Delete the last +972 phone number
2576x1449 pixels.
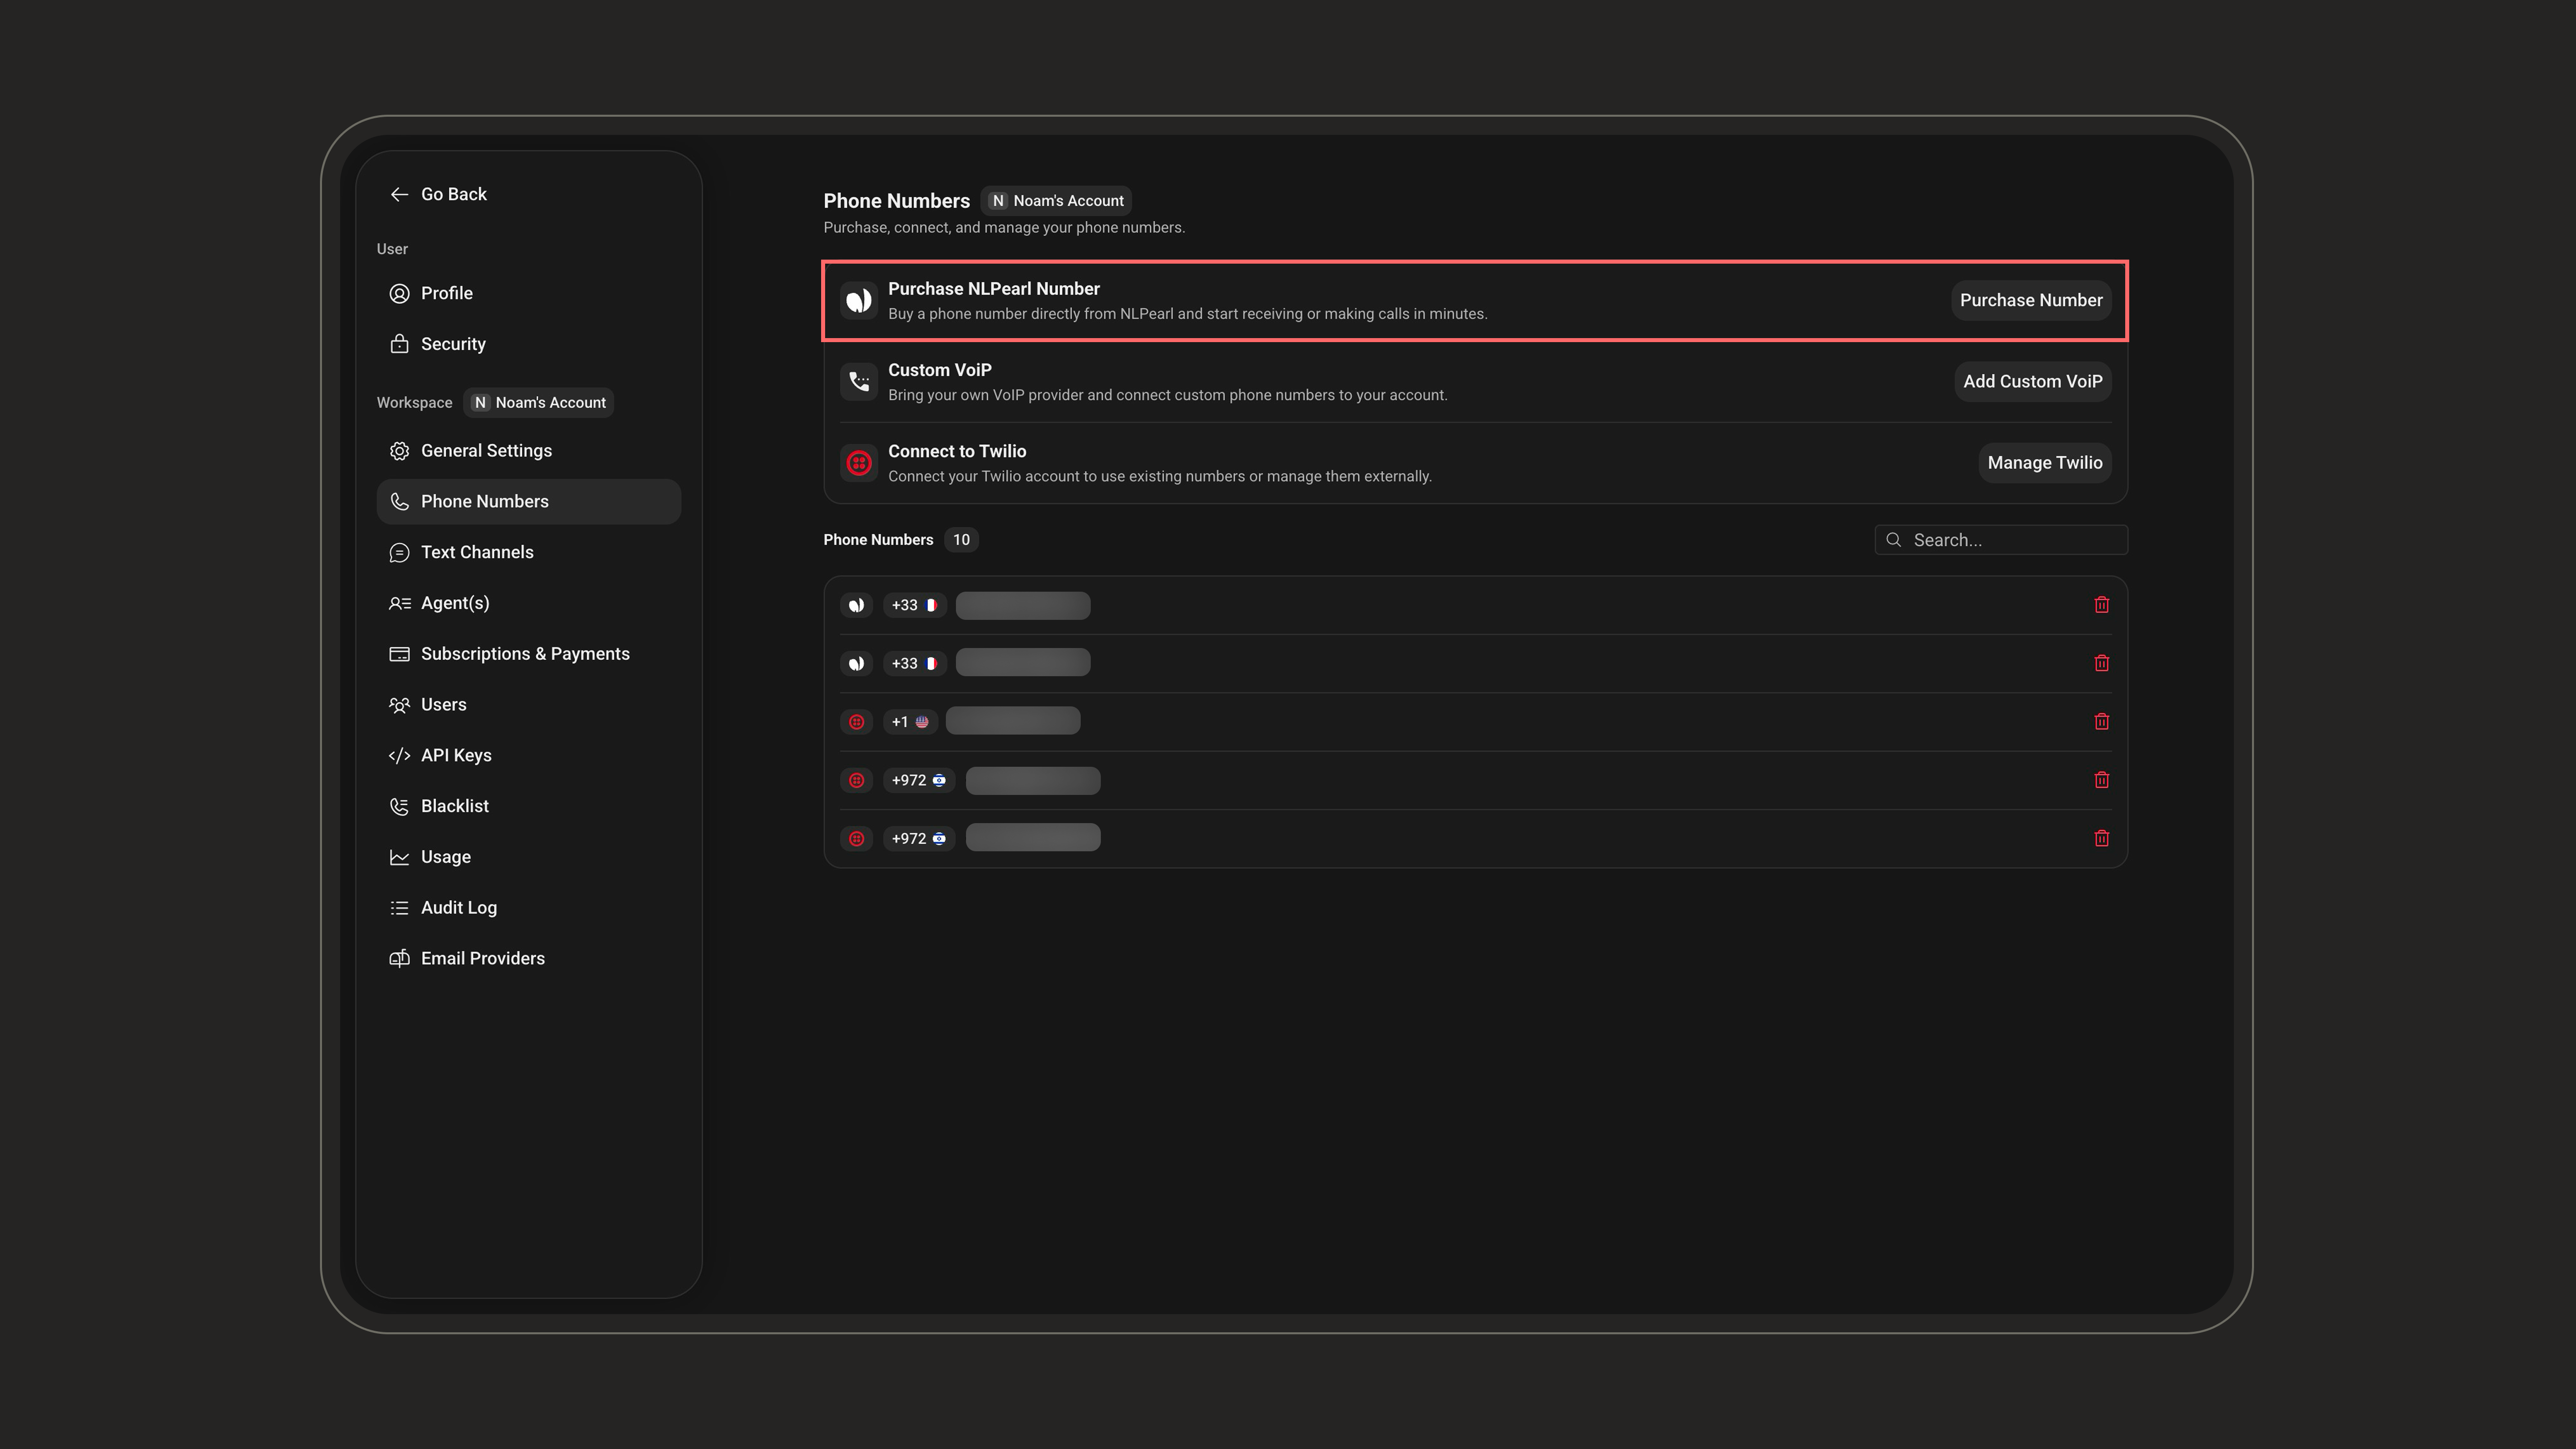(2101, 838)
